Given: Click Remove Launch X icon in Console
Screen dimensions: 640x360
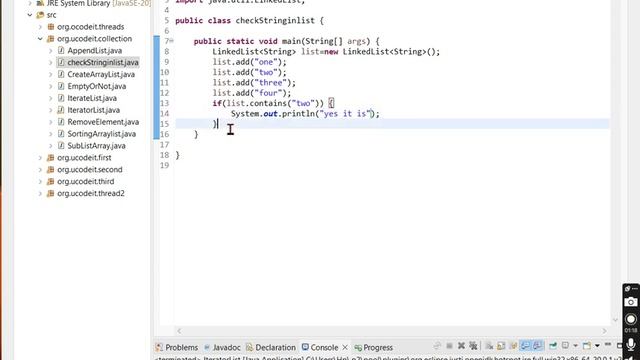Looking at the screenshot, I should point(461,346).
